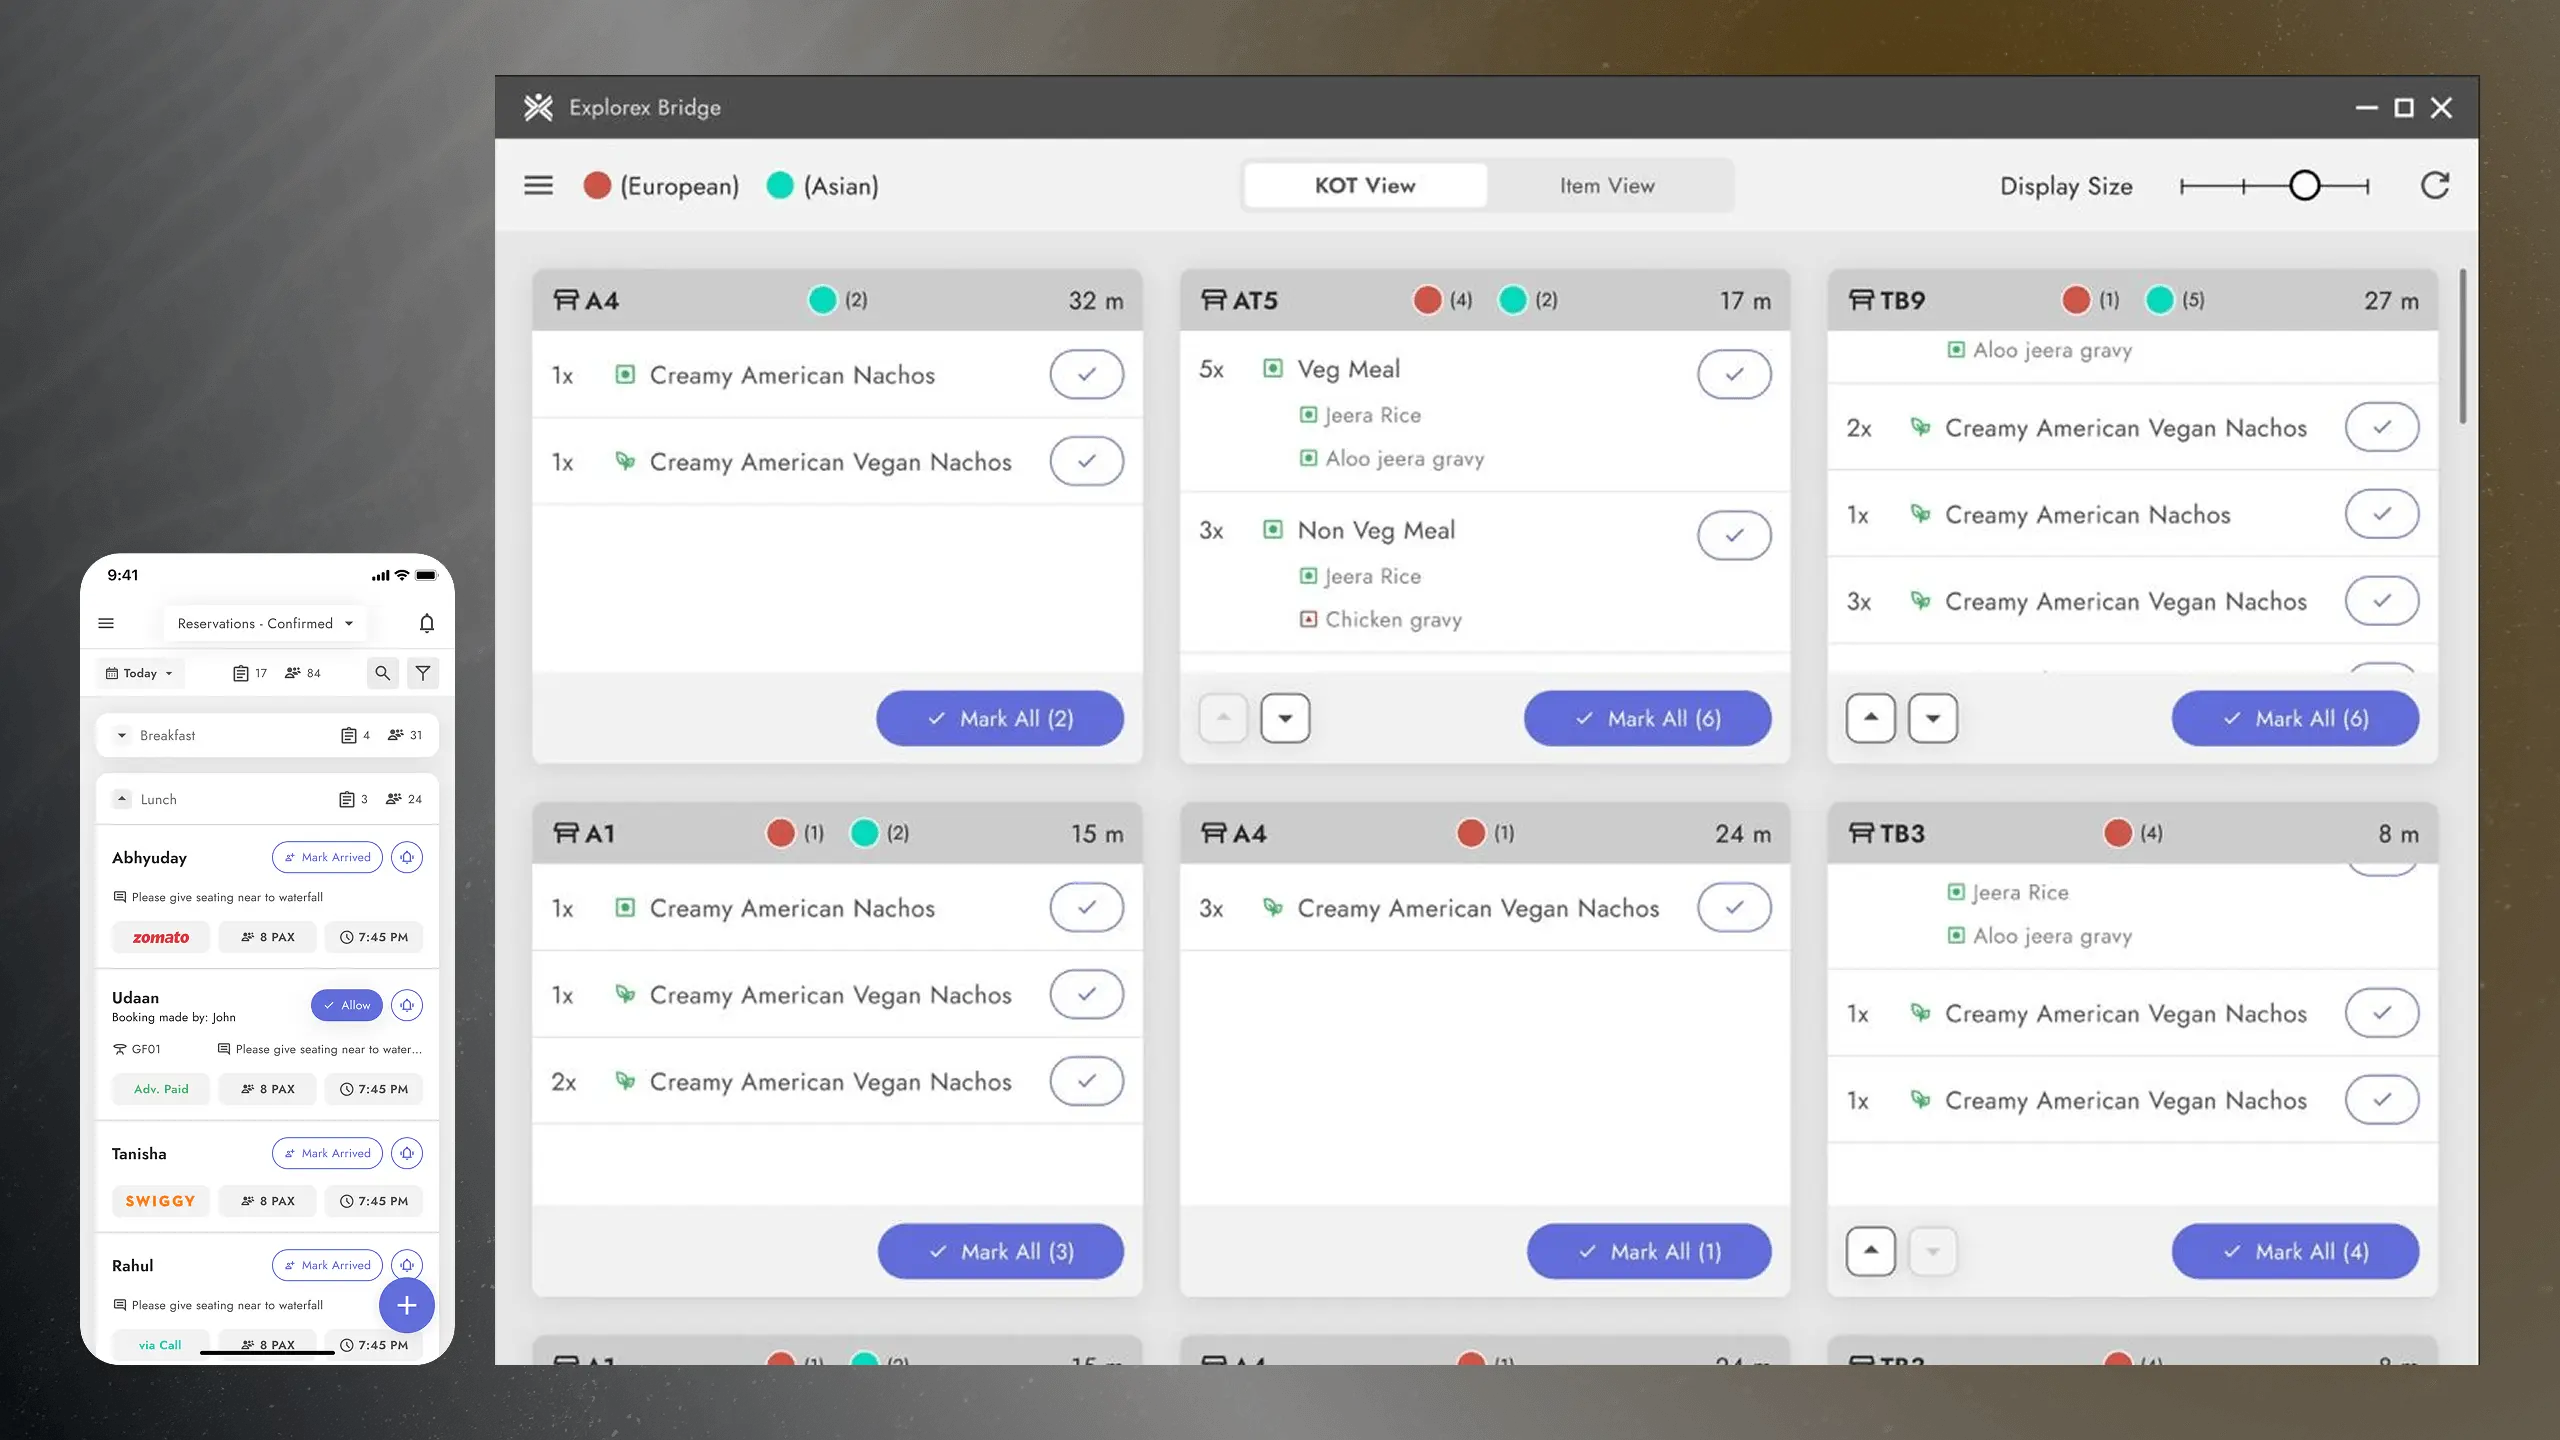The width and height of the screenshot is (2560, 1440).
Task: Expand the Breakfast section
Action: 121,735
